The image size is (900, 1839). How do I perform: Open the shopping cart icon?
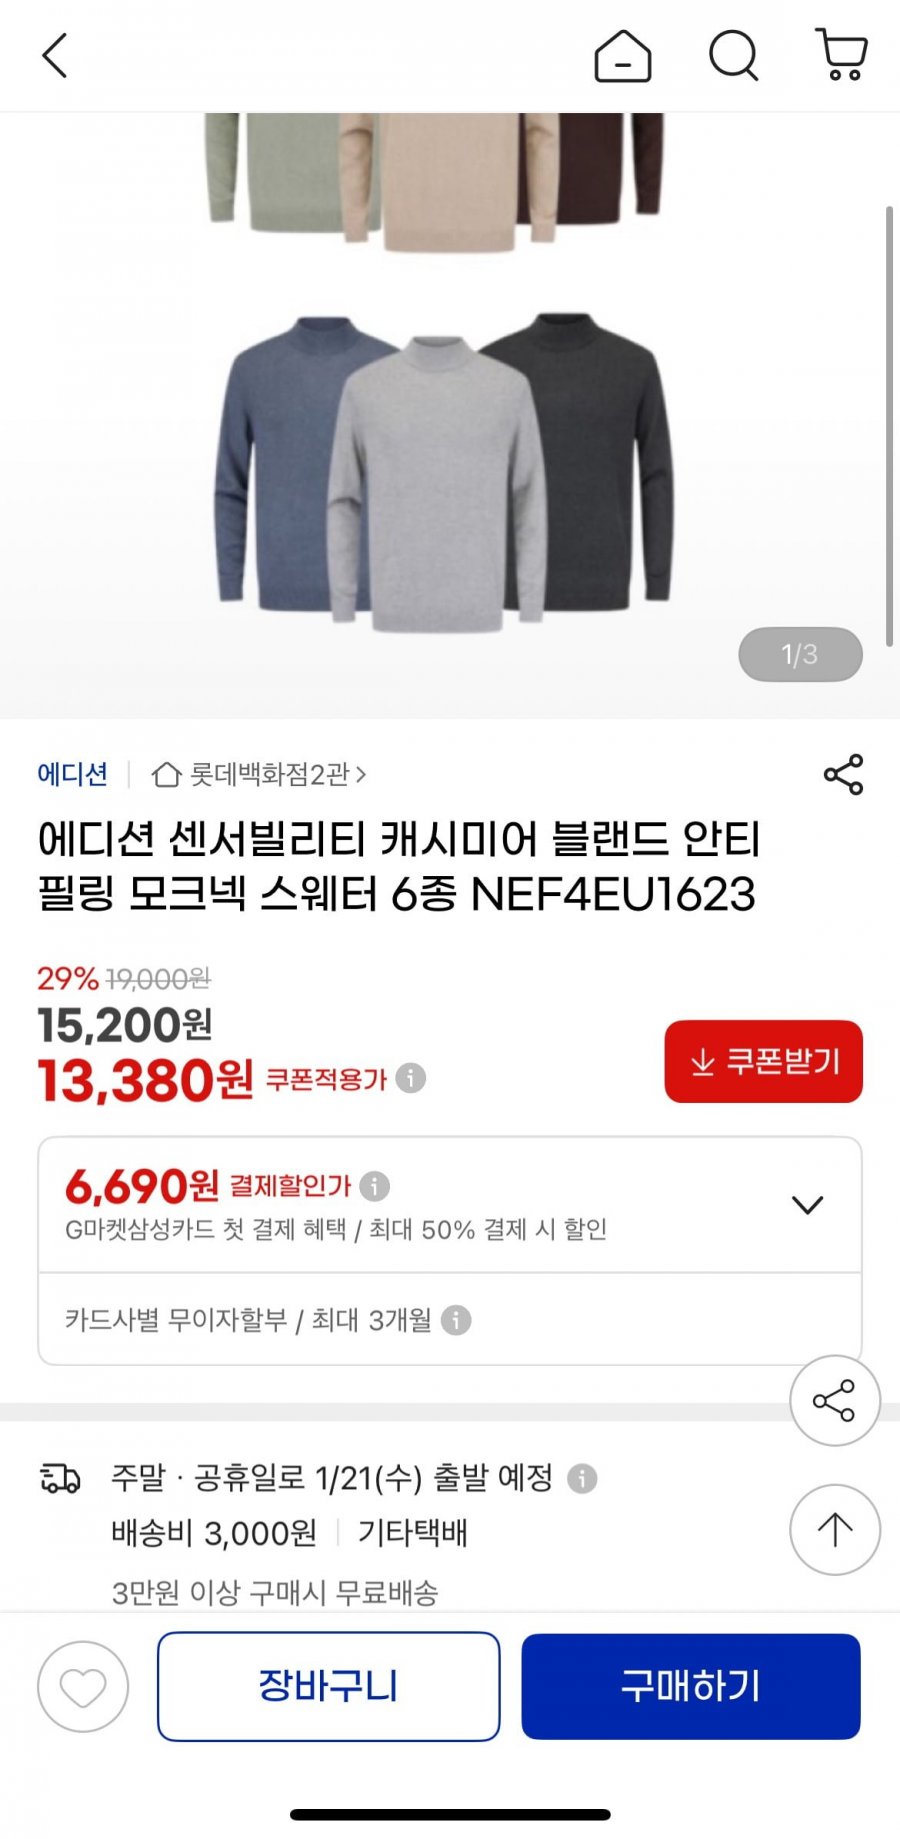[x=841, y=55]
